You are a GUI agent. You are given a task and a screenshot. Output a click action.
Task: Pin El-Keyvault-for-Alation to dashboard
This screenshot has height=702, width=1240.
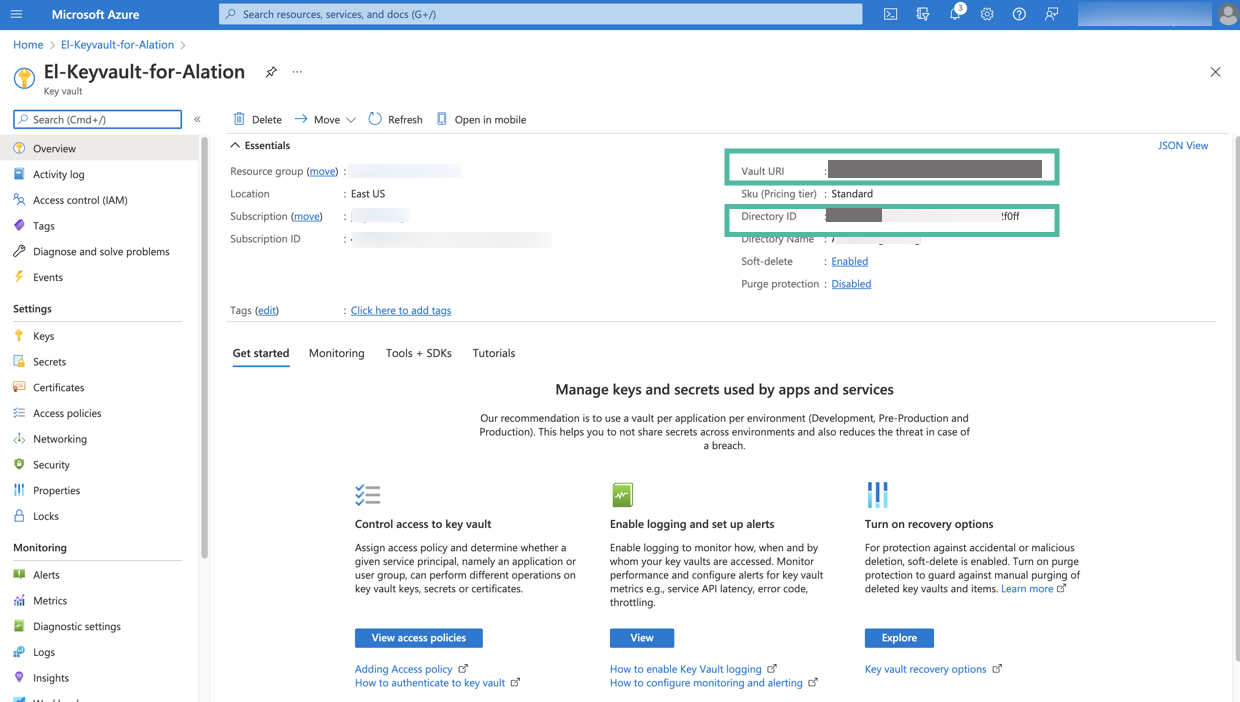pyautogui.click(x=271, y=72)
